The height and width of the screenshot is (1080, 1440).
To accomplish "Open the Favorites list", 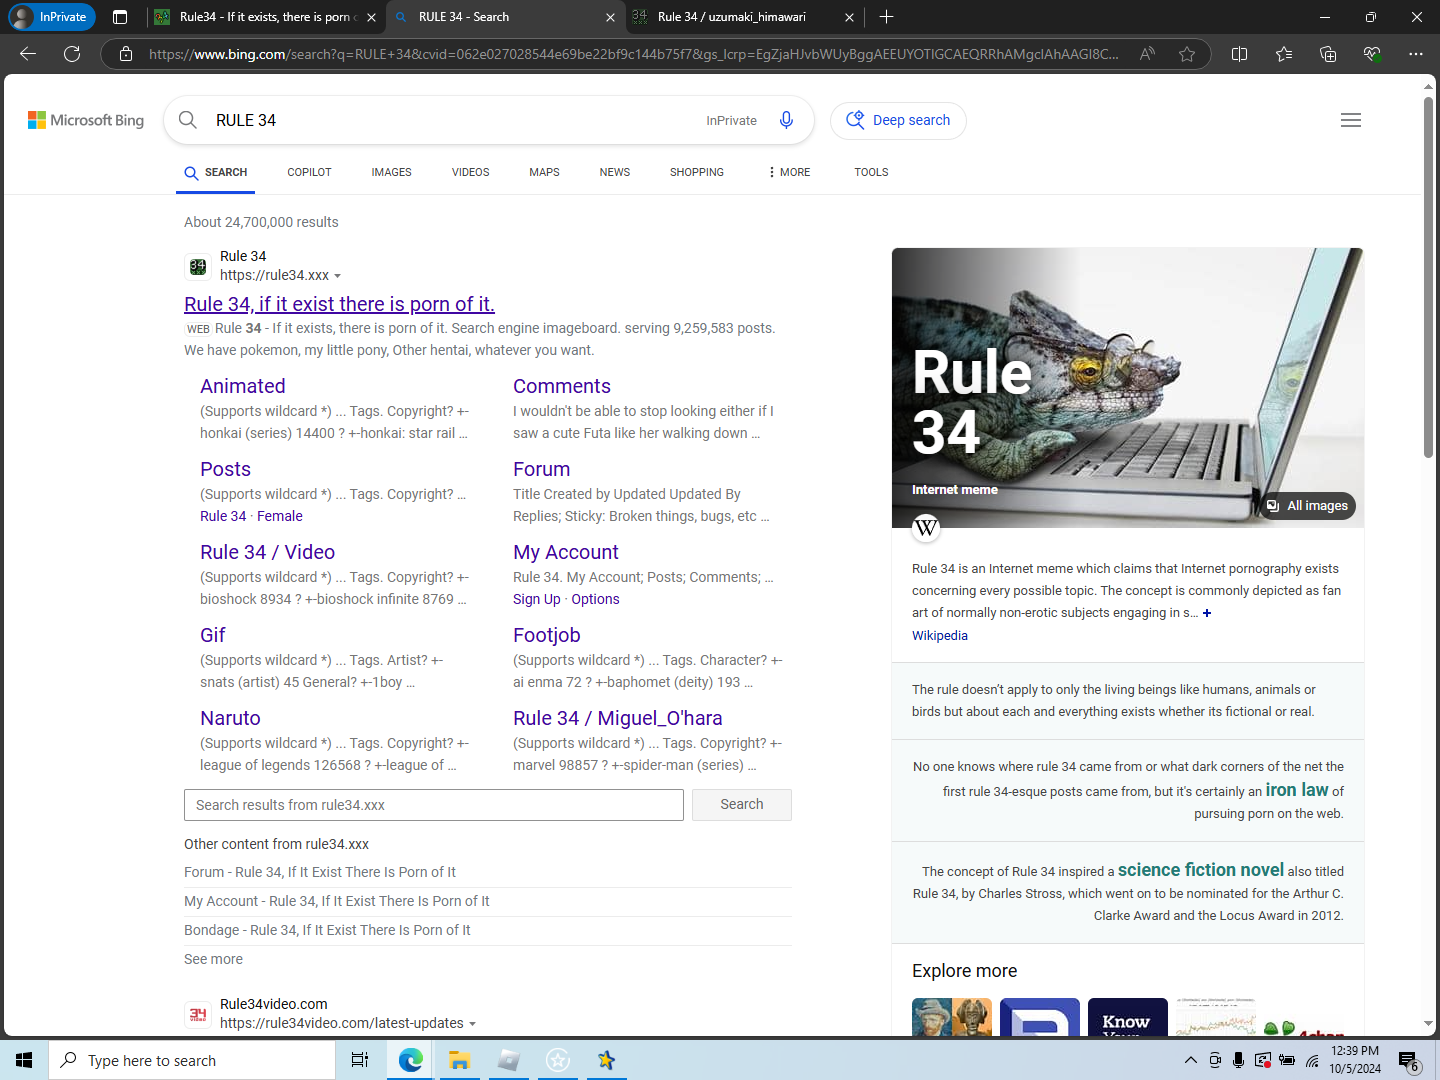I will coord(1284,54).
